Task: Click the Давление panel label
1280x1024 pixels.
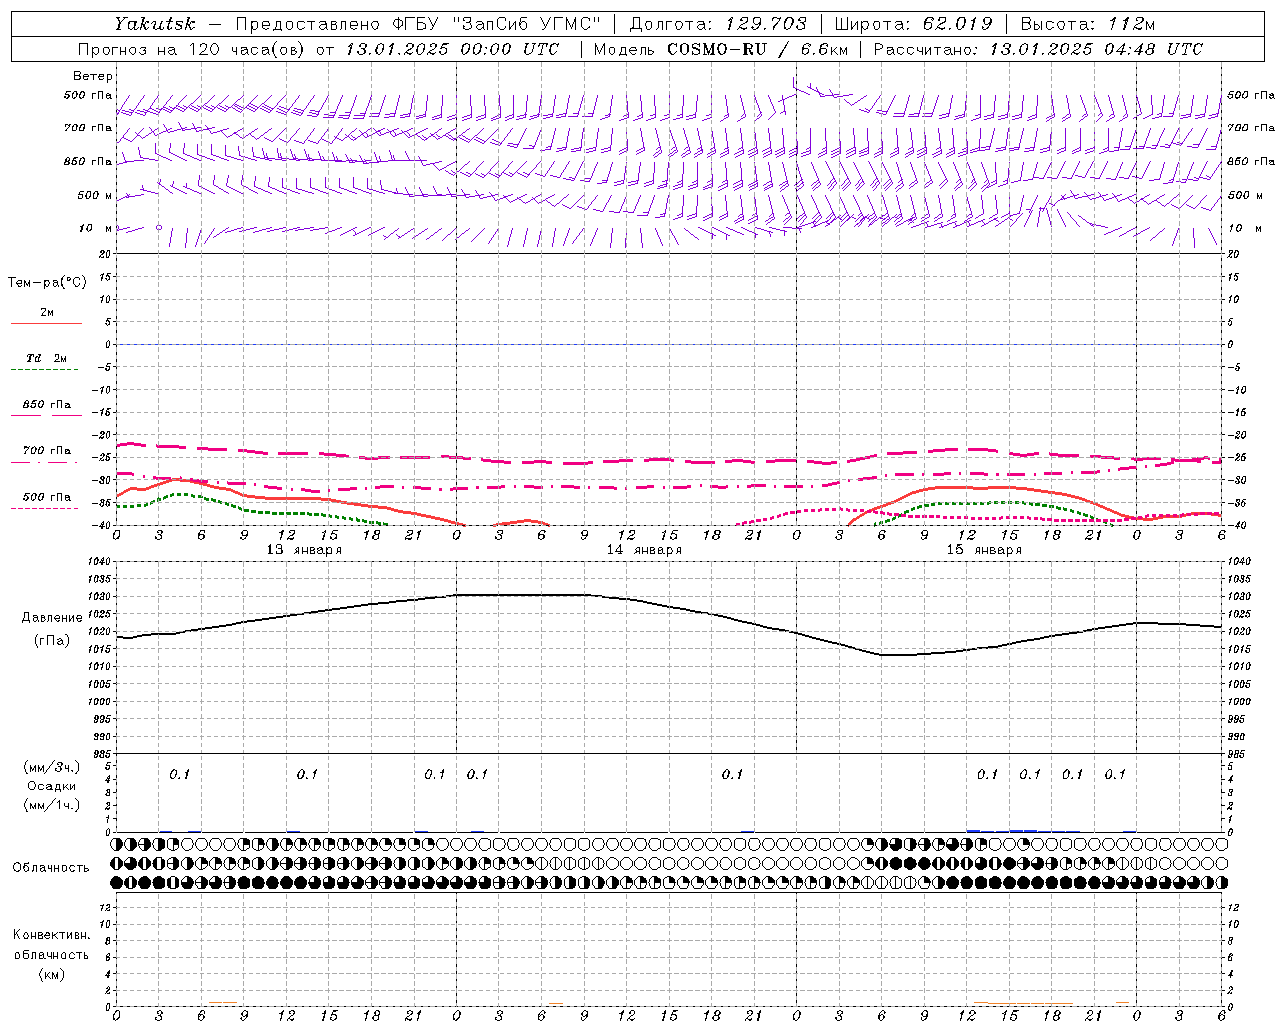Action: point(52,618)
